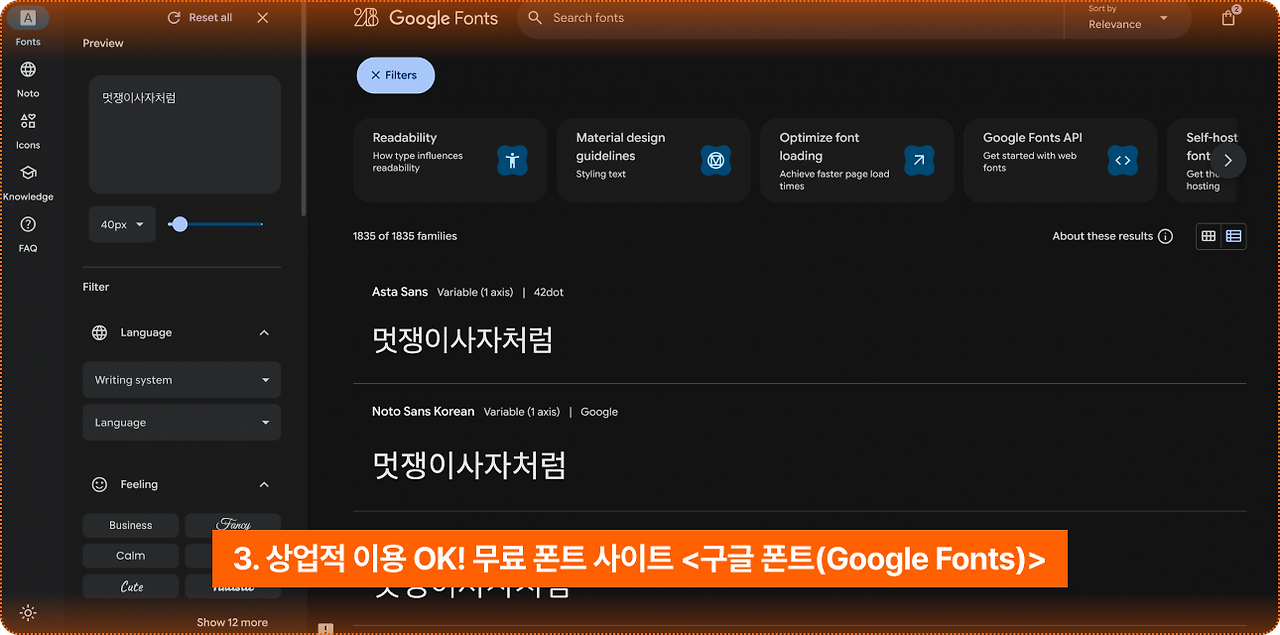This screenshot has height=635, width=1280.
Task: Open the shopping bag with 2 items
Action: point(1228,17)
